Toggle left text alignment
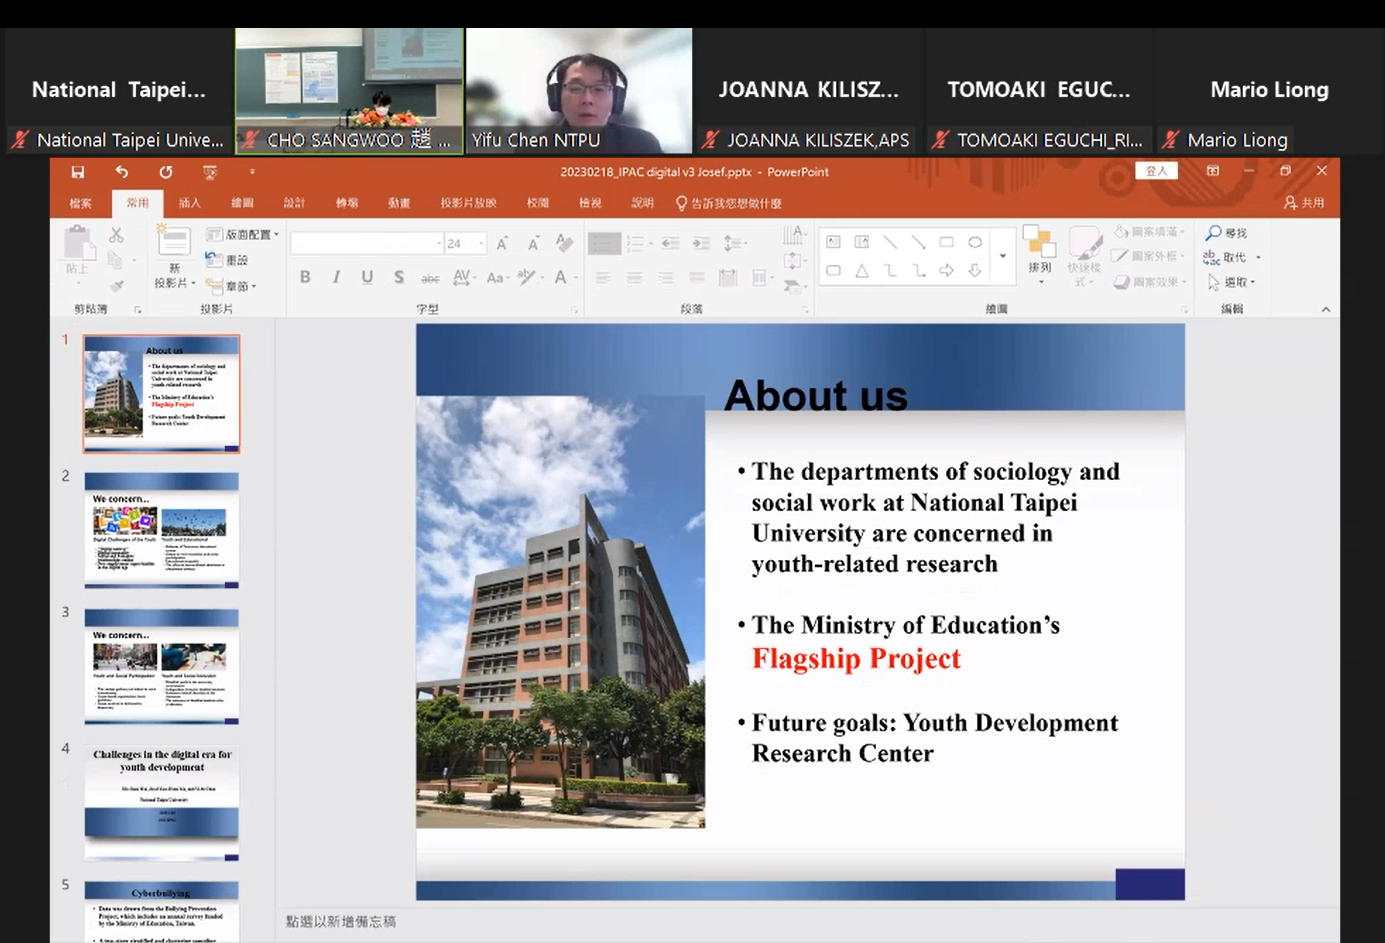Viewport: 1385px width, 943px height. tap(603, 277)
